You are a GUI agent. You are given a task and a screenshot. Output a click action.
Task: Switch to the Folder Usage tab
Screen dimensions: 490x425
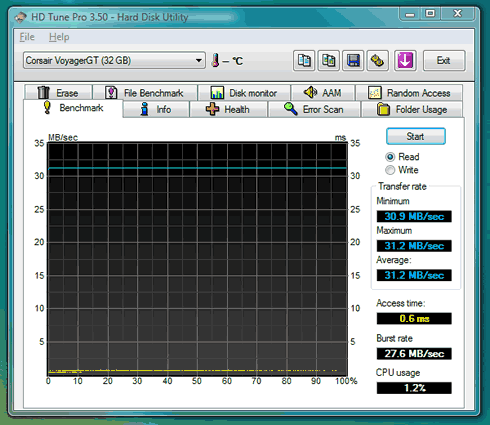(x=412, y=109)
